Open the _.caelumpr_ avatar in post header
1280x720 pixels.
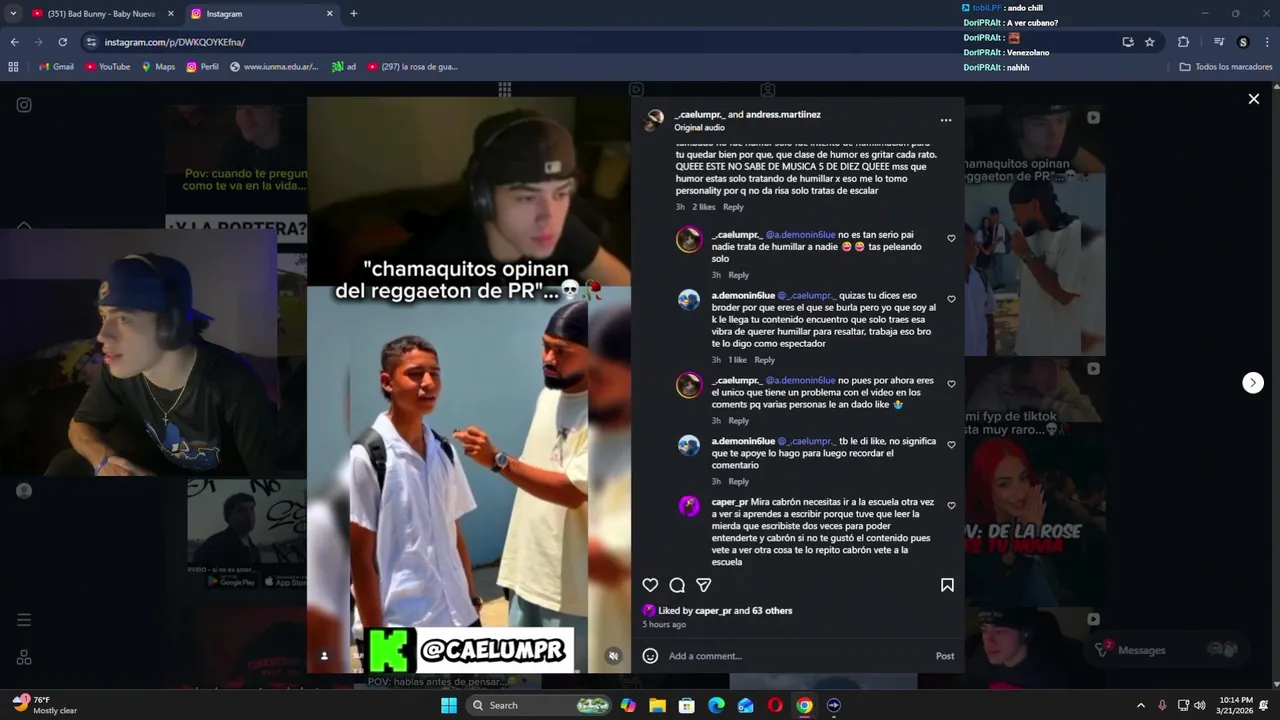coord(655,120)
